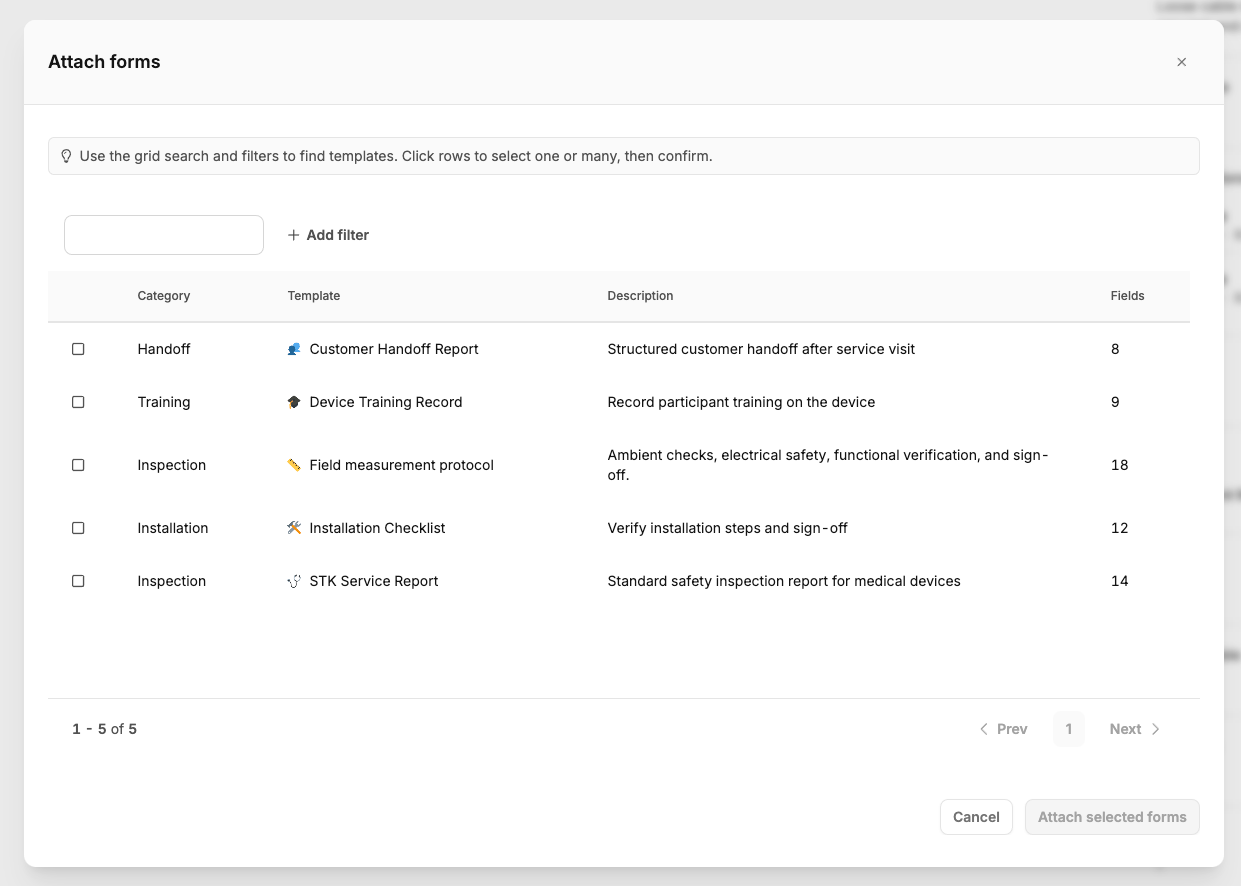Viewport: 1241px width, 886px height.
Task: Select the Installation Checklist row checkbox
Action: [78, 528]
